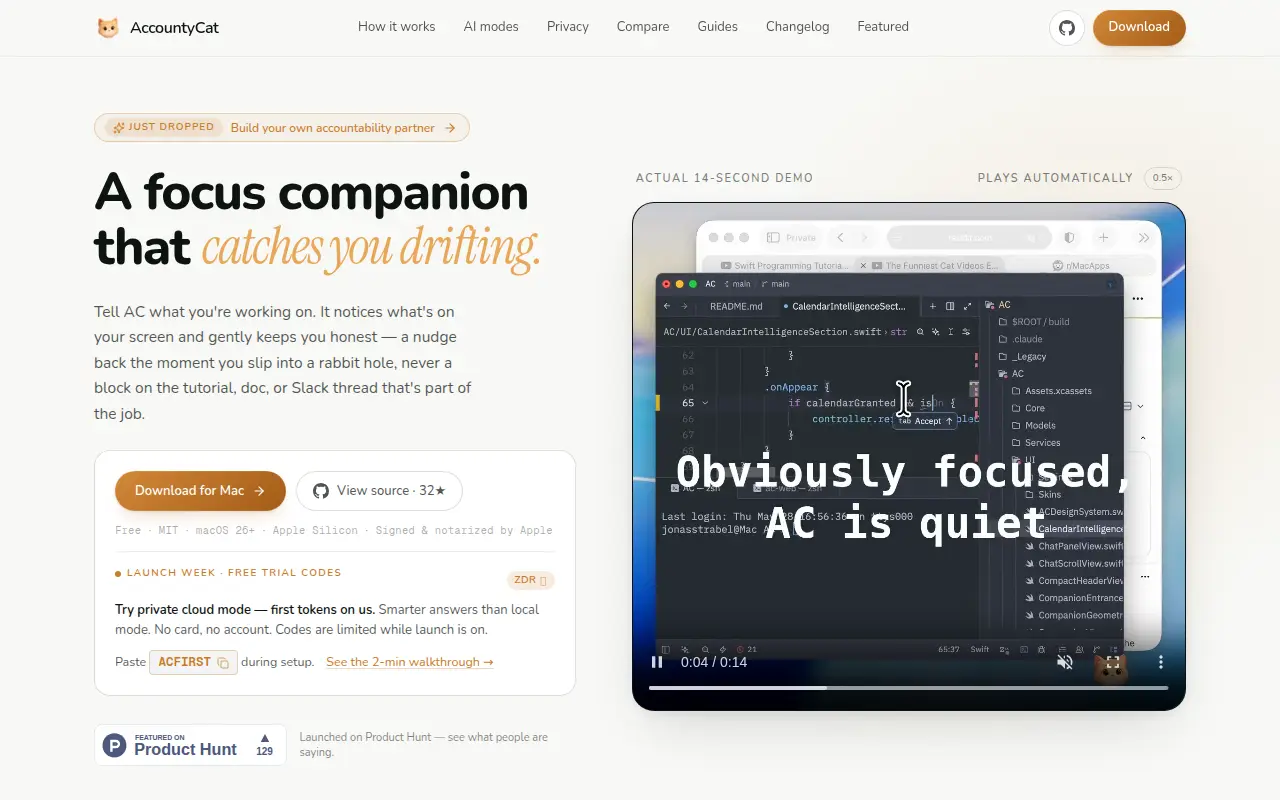Expand the Services folder in video

pyautogui.click(x=1036, y=442)
